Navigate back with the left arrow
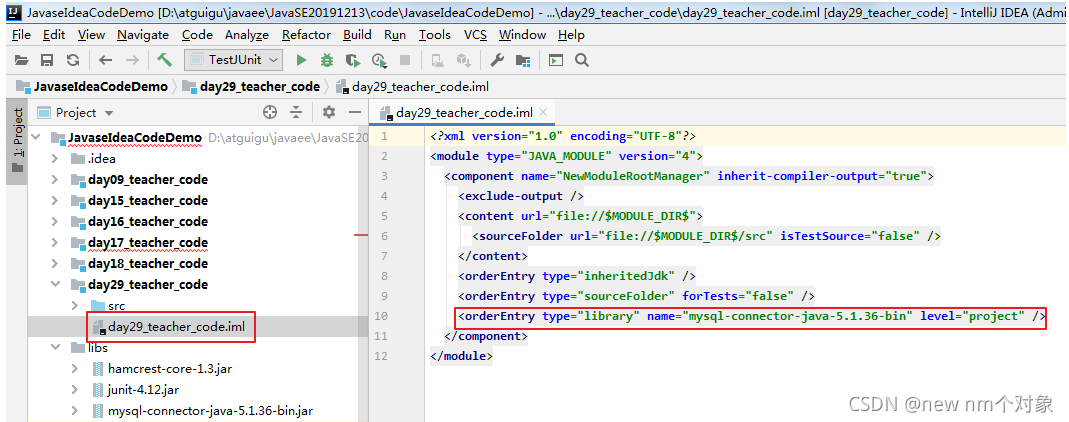 click(105, 60)
